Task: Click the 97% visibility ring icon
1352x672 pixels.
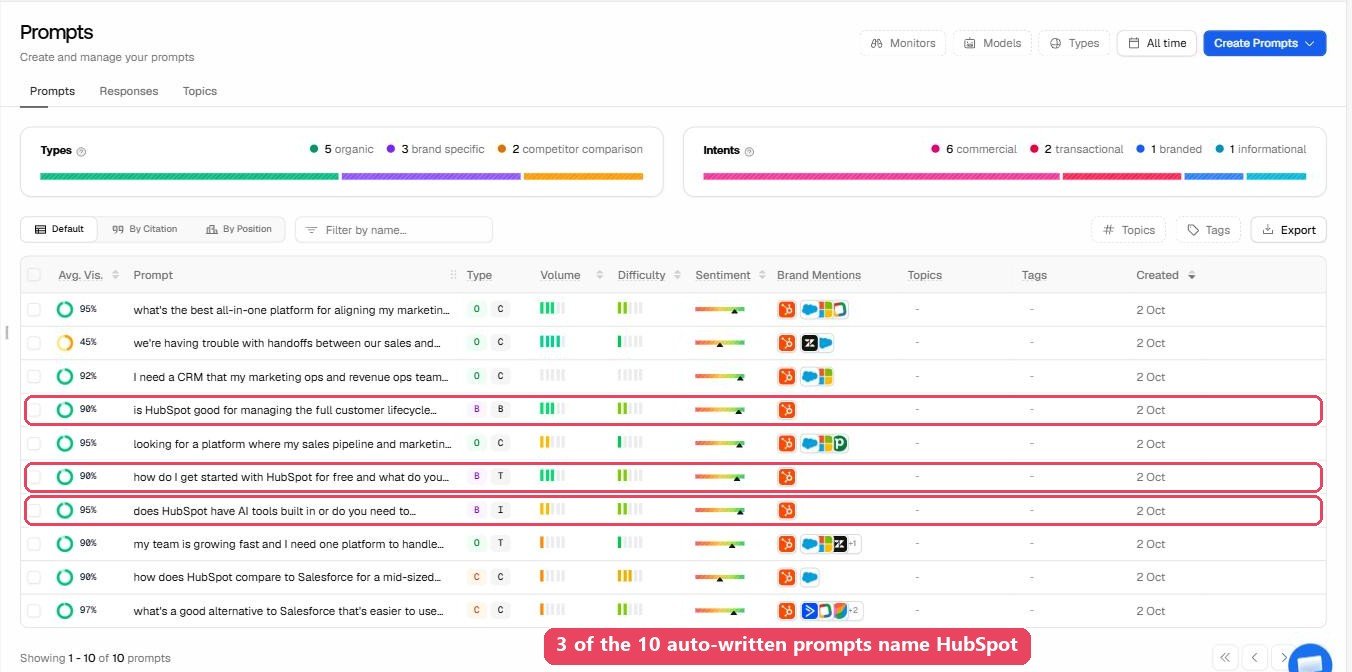Action: click(64, 611)
